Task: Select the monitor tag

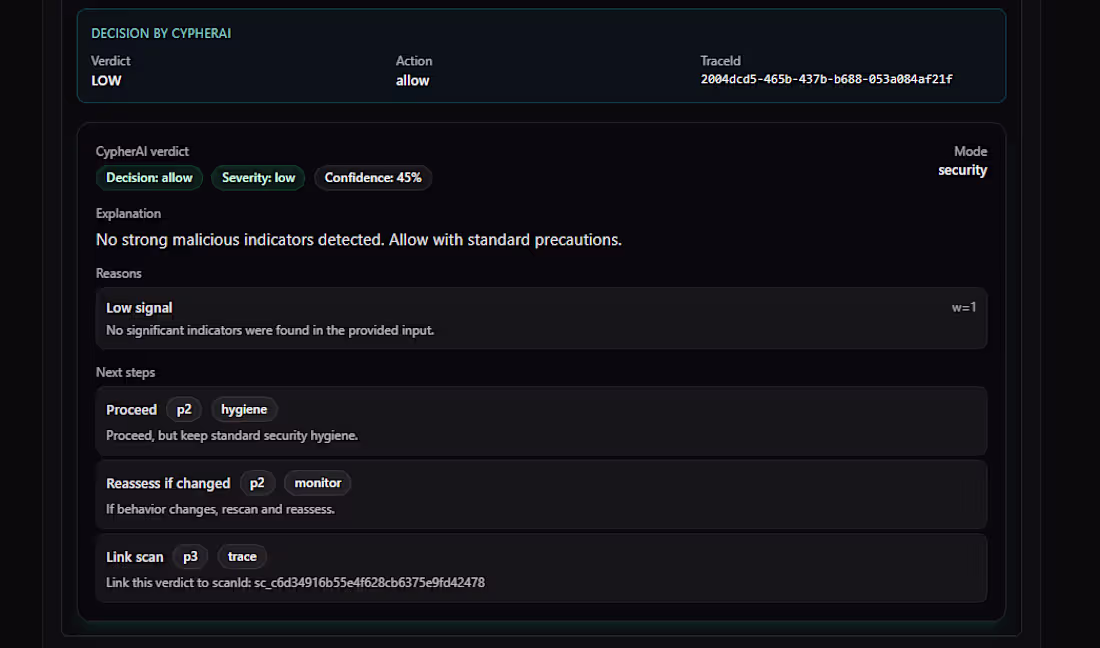Action: coord(317,483)
